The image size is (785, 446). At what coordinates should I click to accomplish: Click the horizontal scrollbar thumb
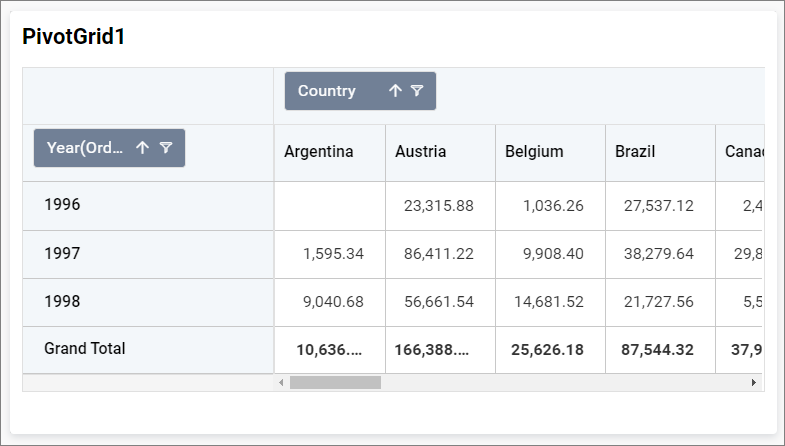(x=335, y=383)
